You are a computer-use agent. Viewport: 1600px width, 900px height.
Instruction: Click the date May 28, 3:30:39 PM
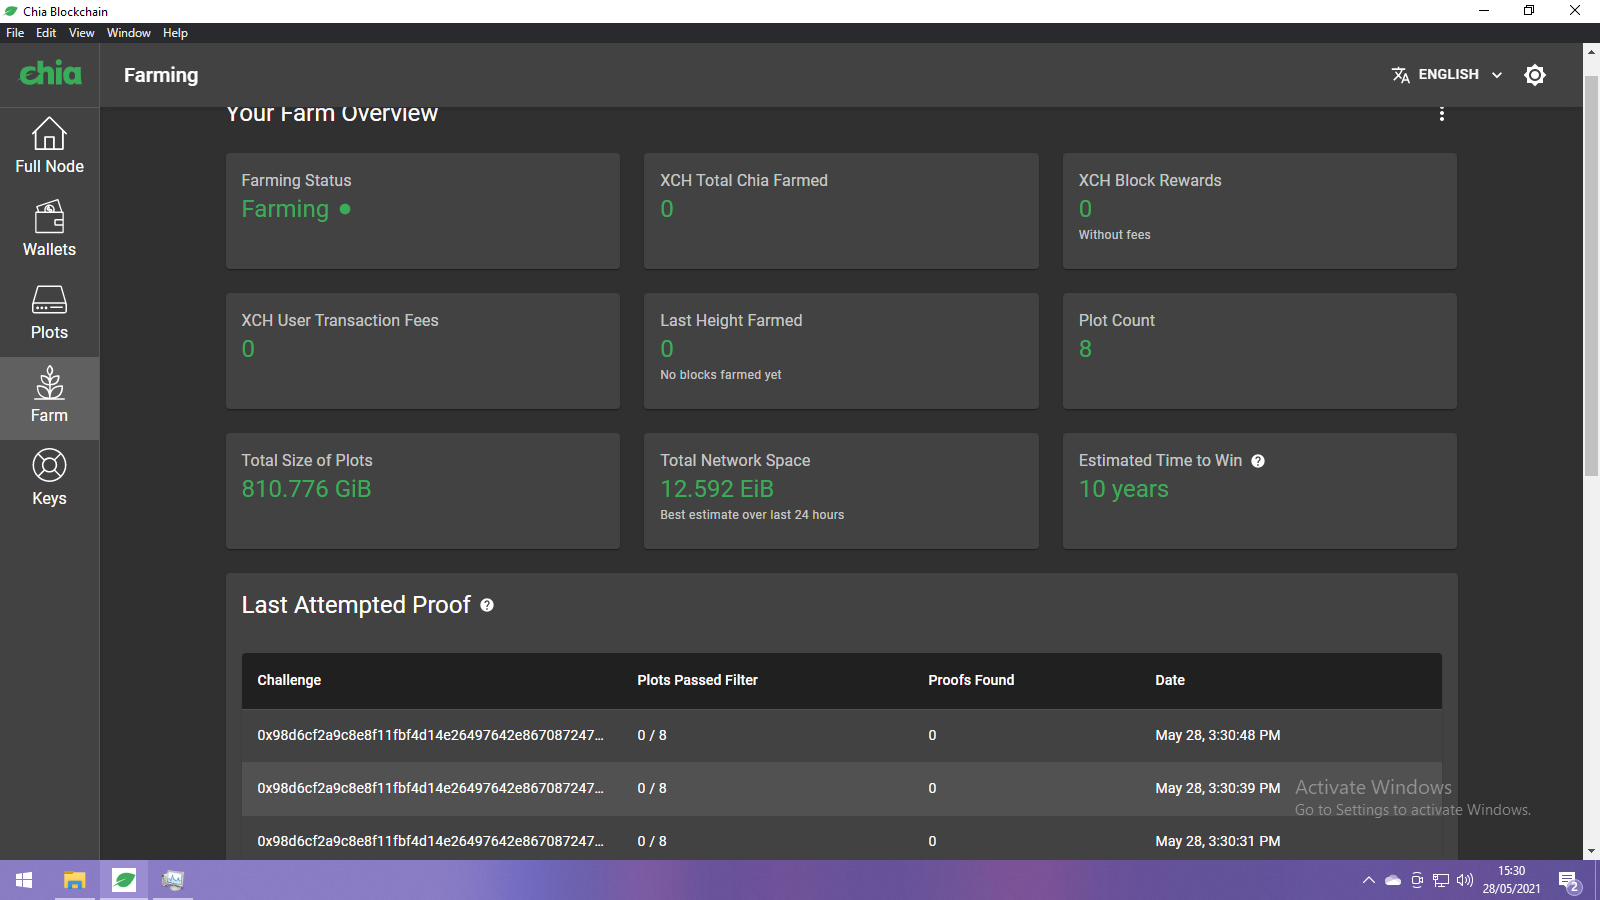(1217, 788)
